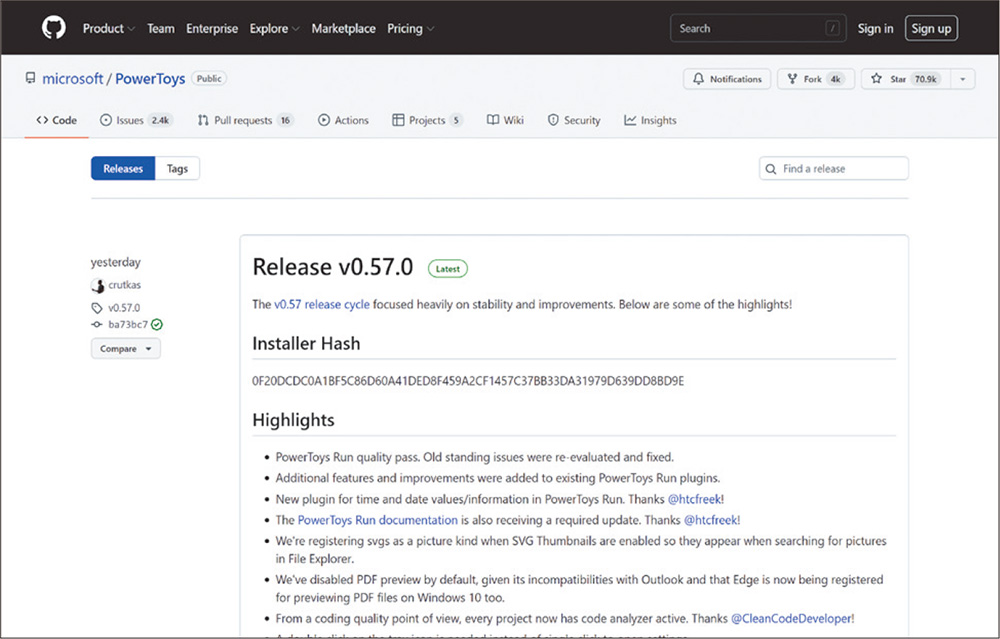Expand the Product menu

pyautogui.click(x=108, y=29)
